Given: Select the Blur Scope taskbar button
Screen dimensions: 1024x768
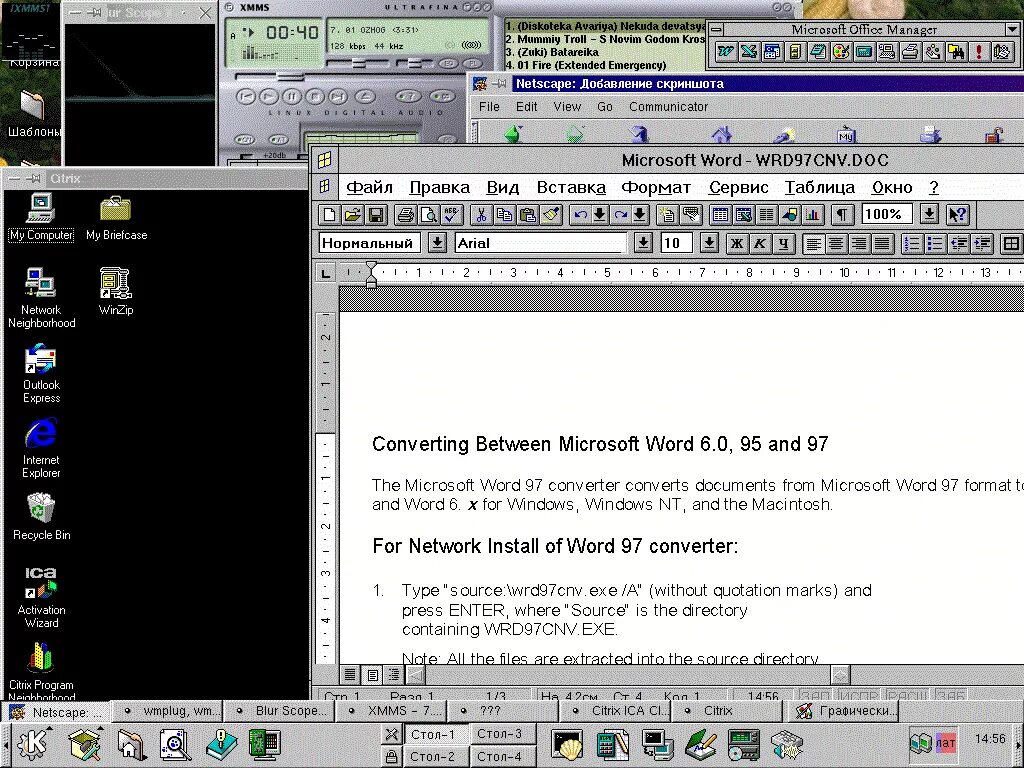Looking at the screenshot, I should tap(279, 711).
